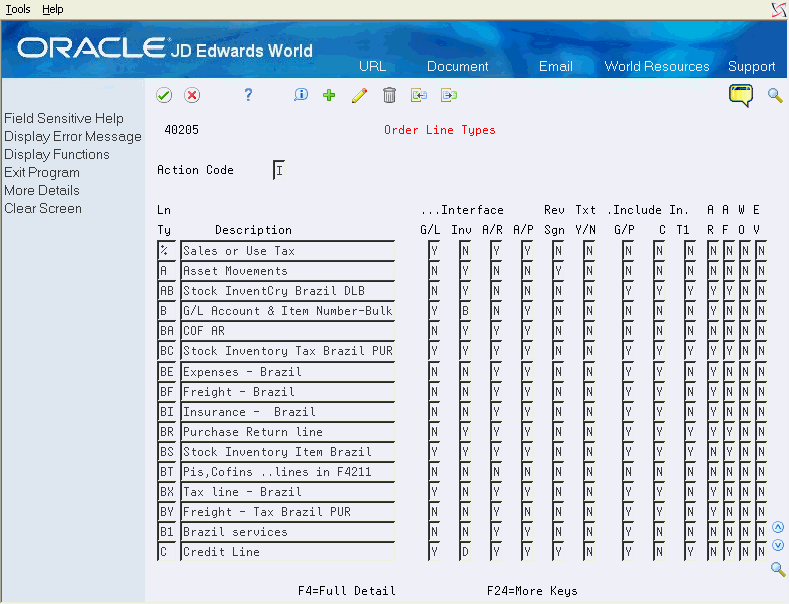The height and width of the screenshot is (604, 789).
Task: Click Stock Inventory Item Brazil field
Action: (288, 451)
